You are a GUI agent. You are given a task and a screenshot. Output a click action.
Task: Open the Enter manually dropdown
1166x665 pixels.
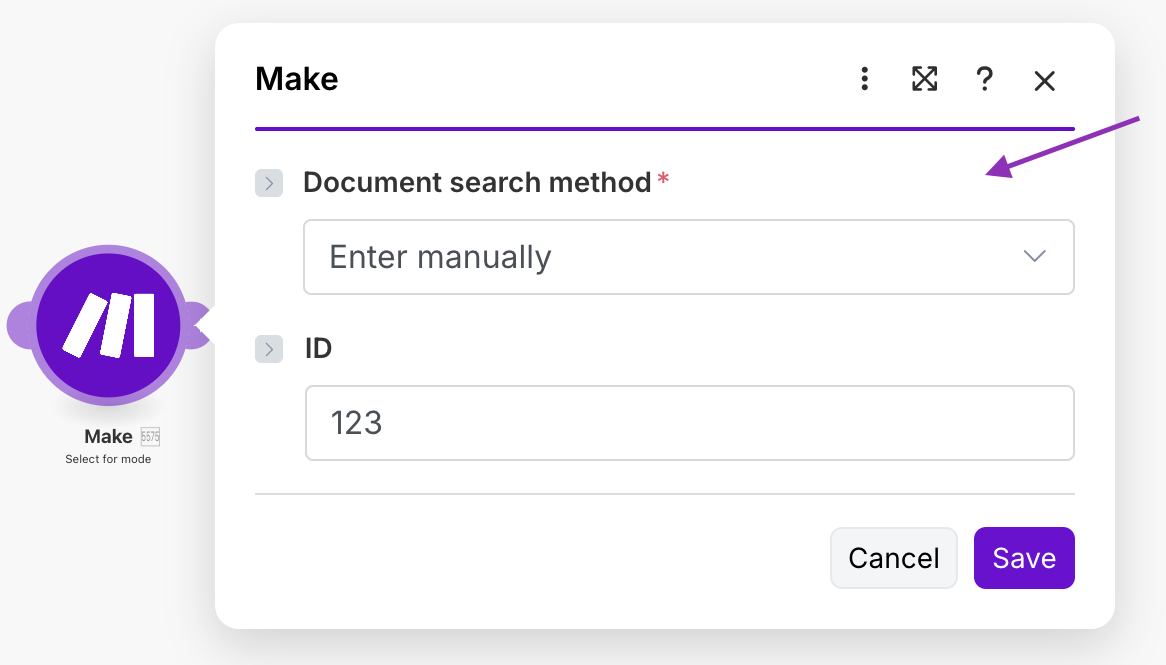click(x=688, y=257)
